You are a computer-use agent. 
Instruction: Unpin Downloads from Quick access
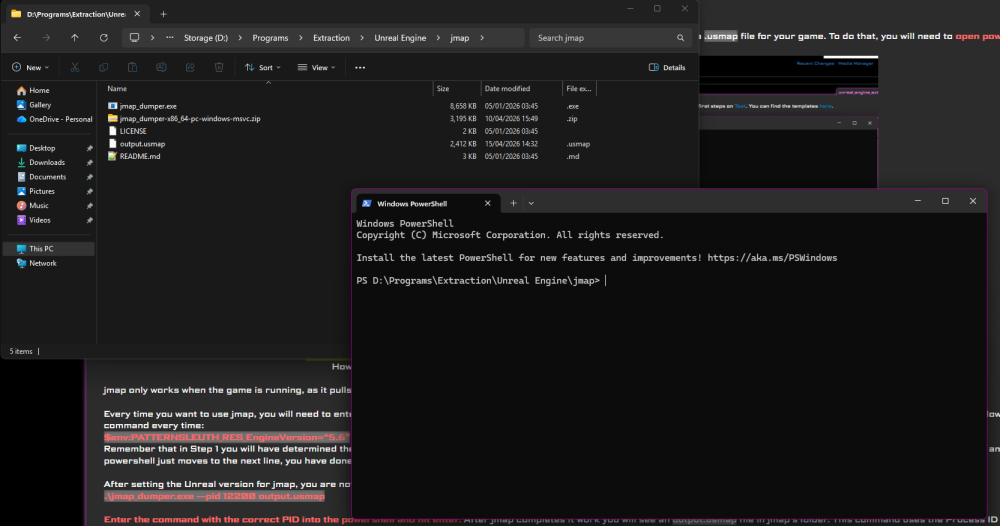[x=89, y=162]
